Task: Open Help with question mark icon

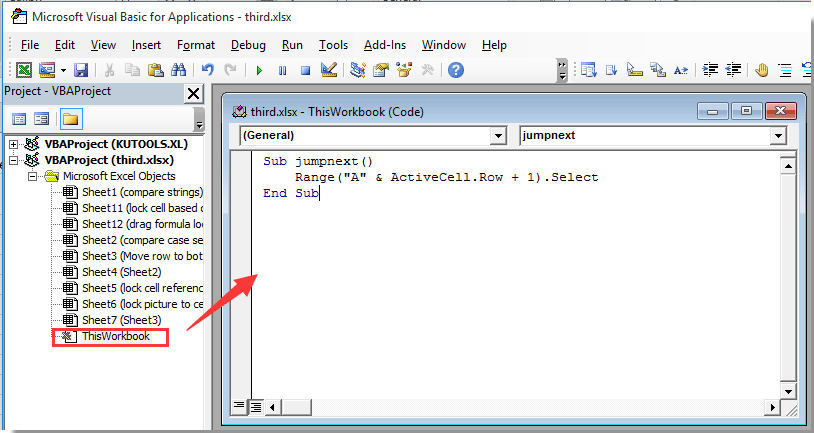Action: pos(456,70)
